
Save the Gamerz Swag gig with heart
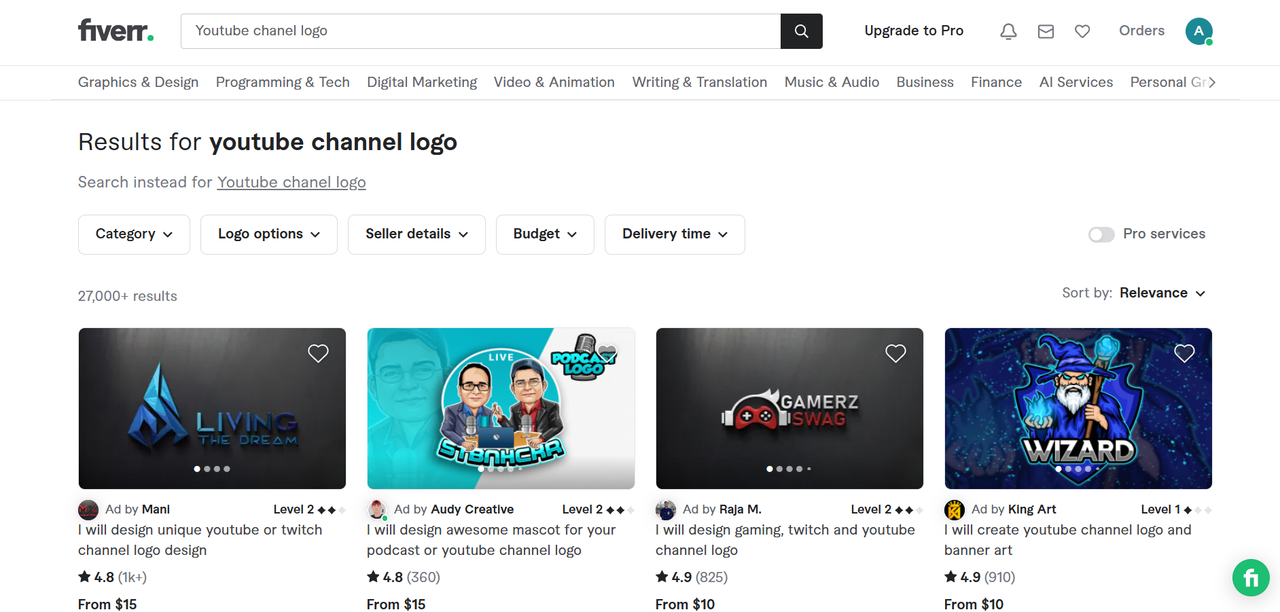pyautogui.click(x=896, y=353)
